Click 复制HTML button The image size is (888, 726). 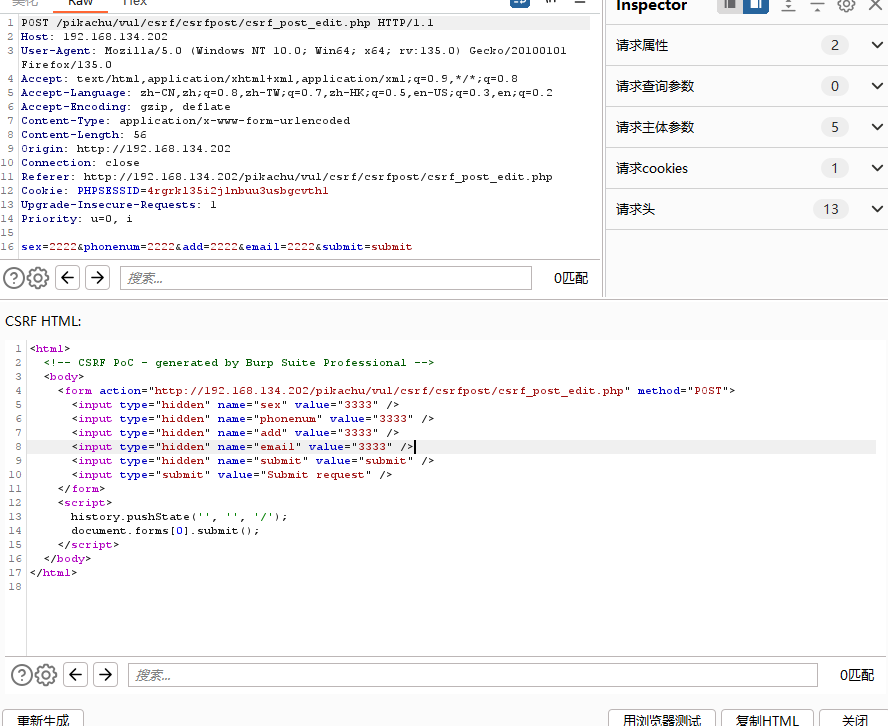pos(767,719)
